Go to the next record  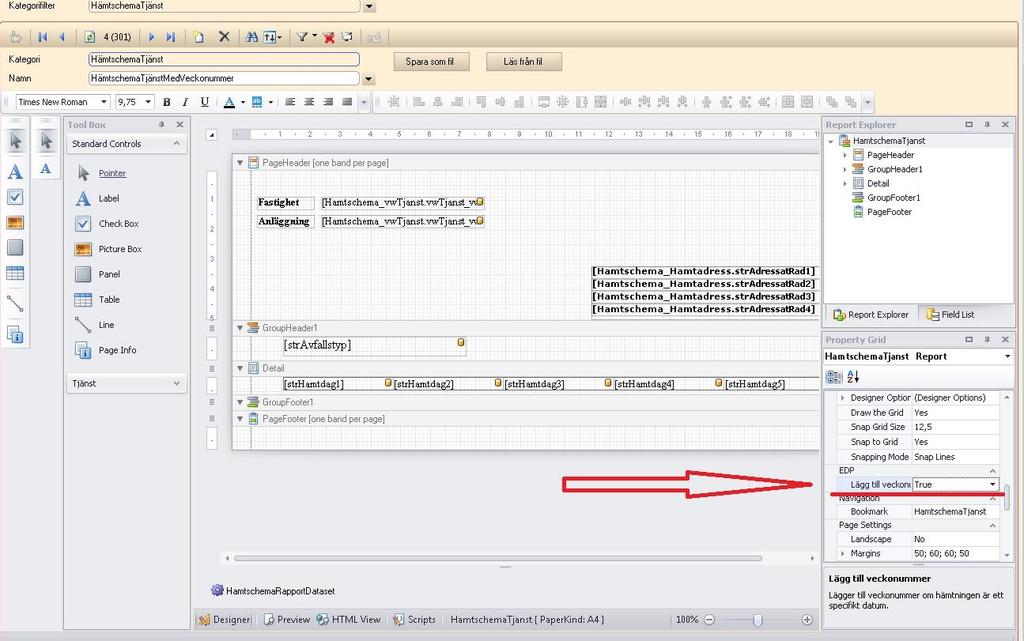(152, 37)
